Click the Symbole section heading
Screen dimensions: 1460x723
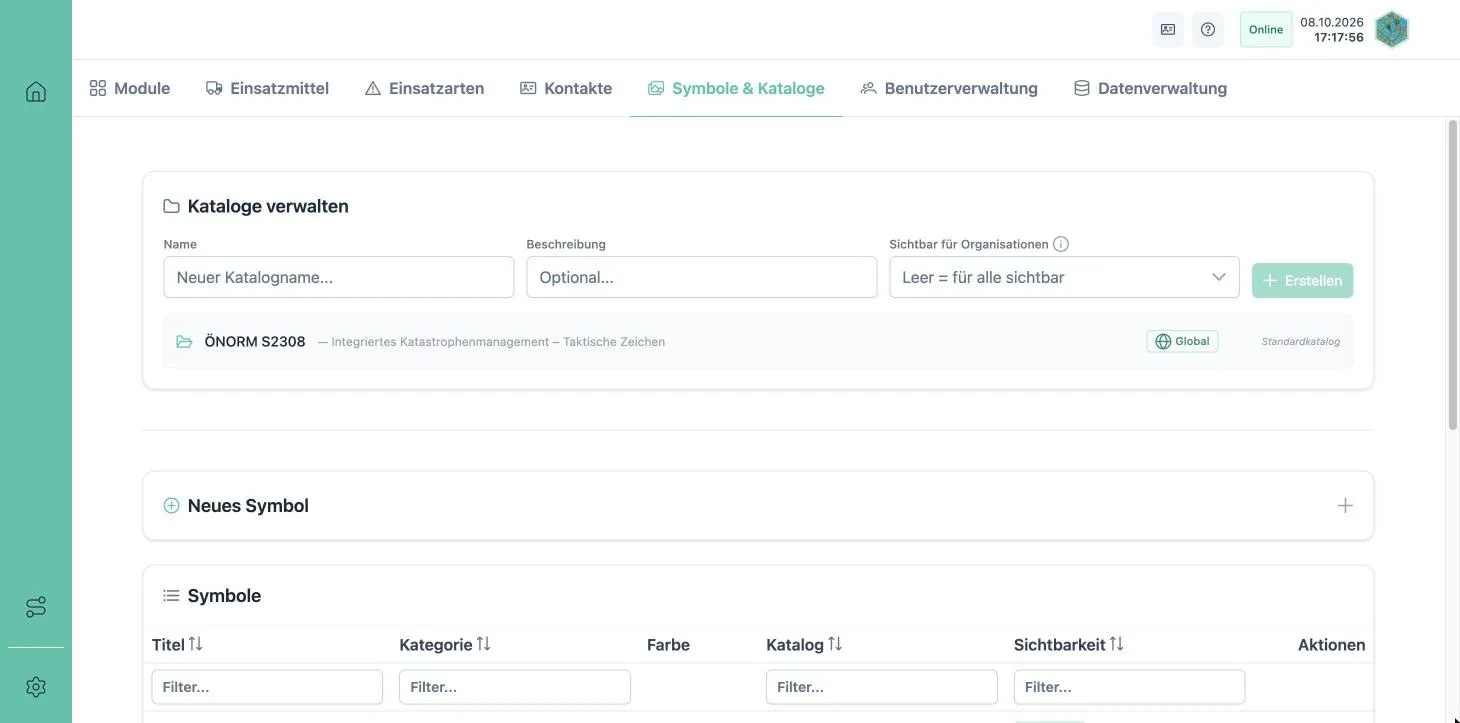click(x=224, y=596)
